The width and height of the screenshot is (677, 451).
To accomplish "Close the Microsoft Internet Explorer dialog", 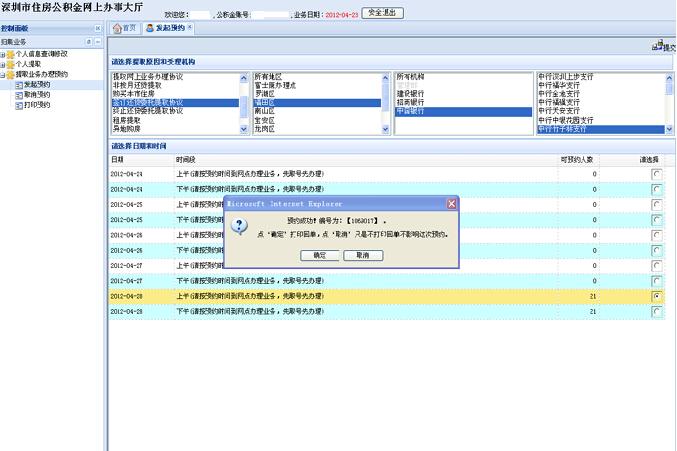I will tap(451, 203).
